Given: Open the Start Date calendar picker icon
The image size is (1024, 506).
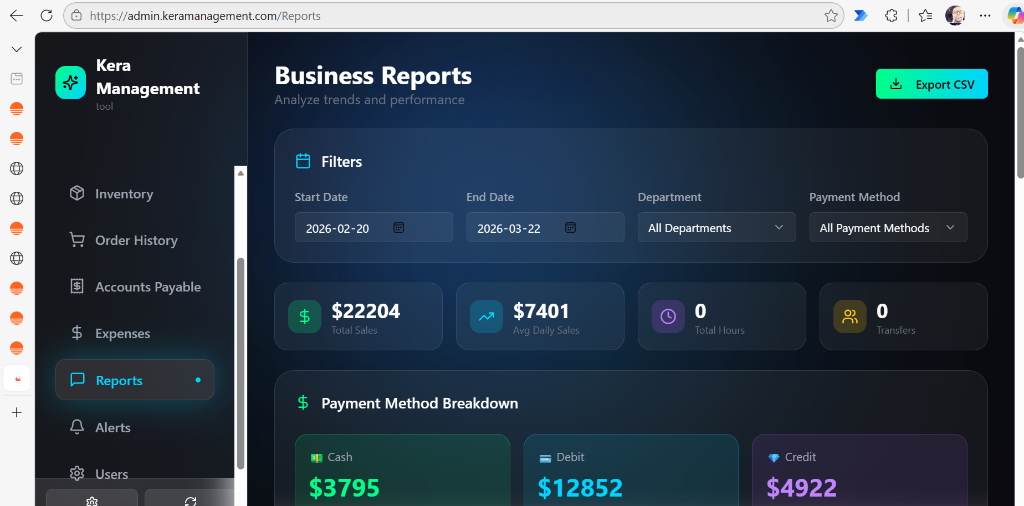Looking at the screenshot, I should [399, 227].
